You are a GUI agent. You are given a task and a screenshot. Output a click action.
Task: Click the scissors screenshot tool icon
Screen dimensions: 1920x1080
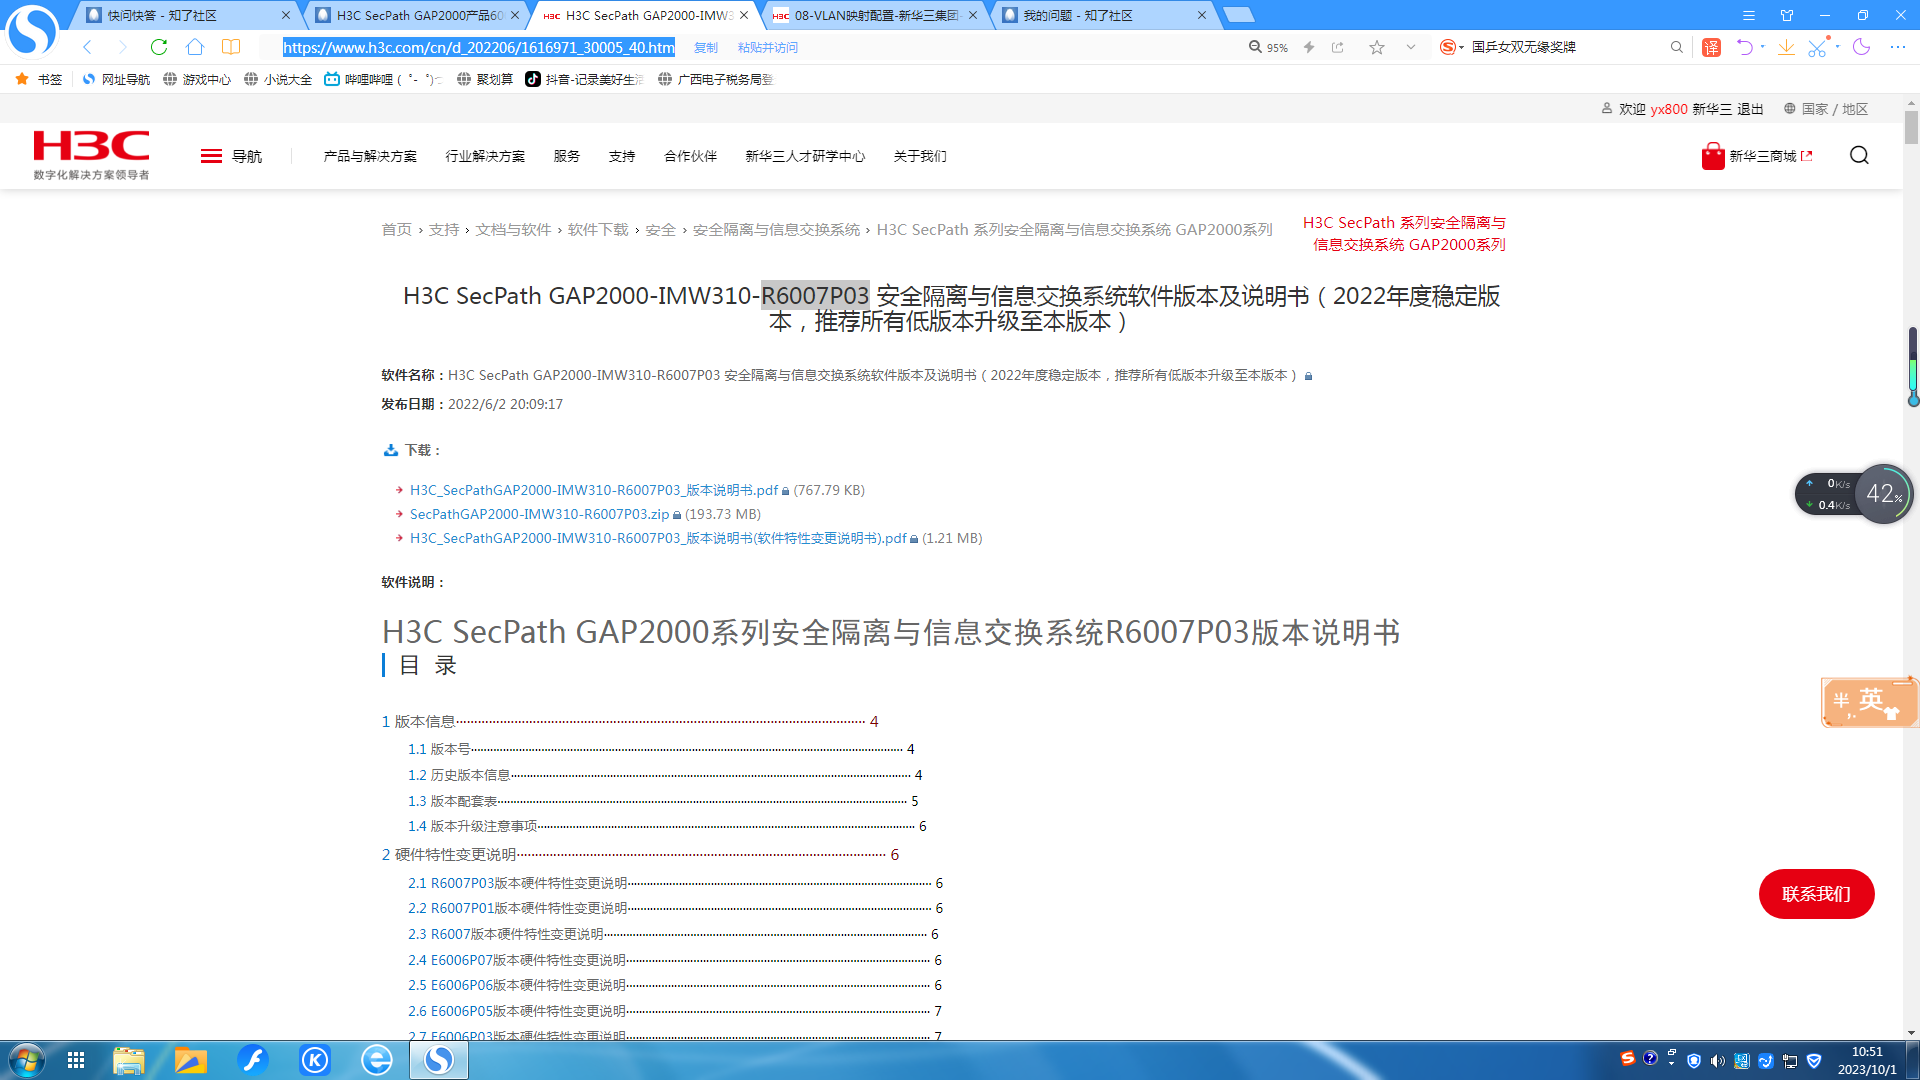[x=1817, y=47]
